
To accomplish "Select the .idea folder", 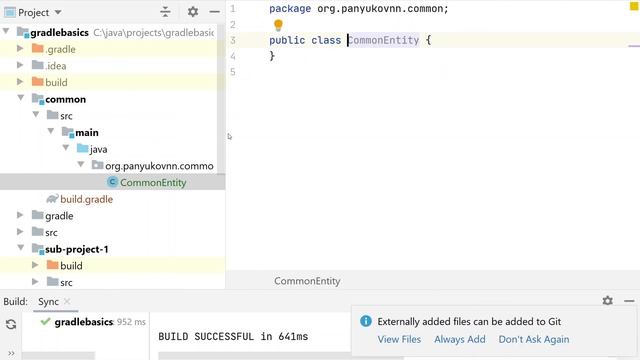I will click(x=56, y=66).
